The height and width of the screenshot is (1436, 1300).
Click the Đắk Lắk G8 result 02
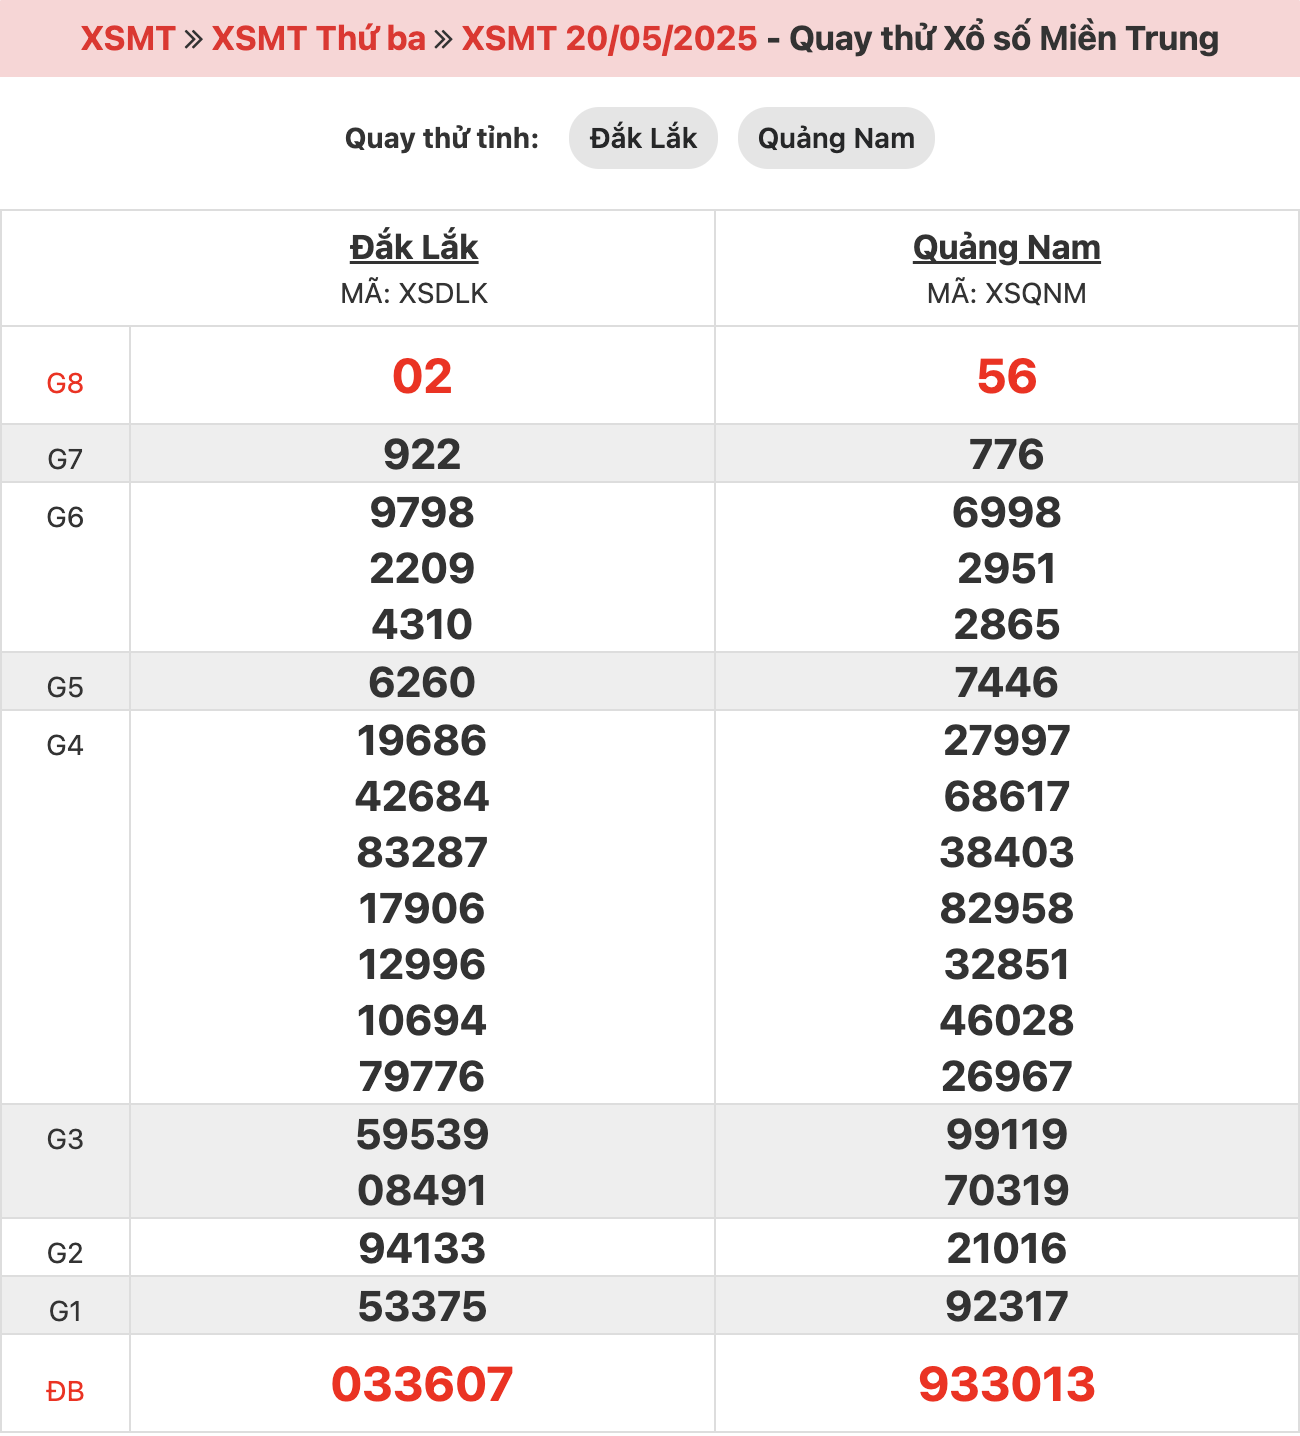click(422, 377)
